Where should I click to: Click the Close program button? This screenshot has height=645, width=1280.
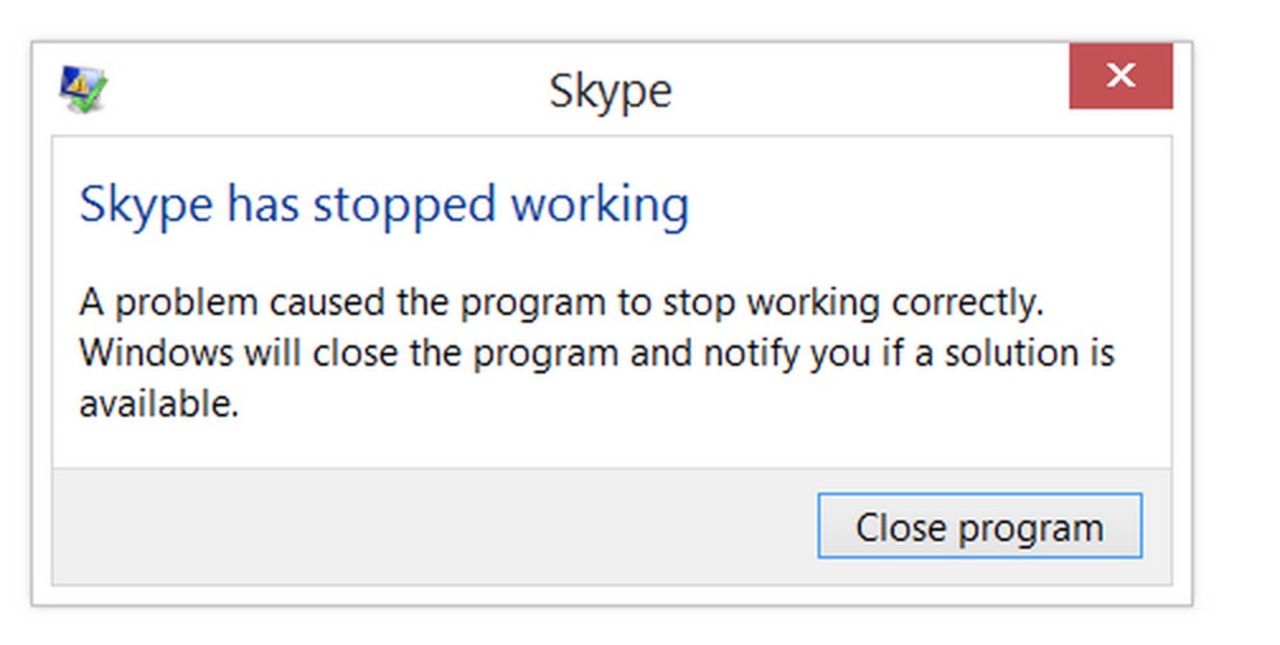(980, 525)
